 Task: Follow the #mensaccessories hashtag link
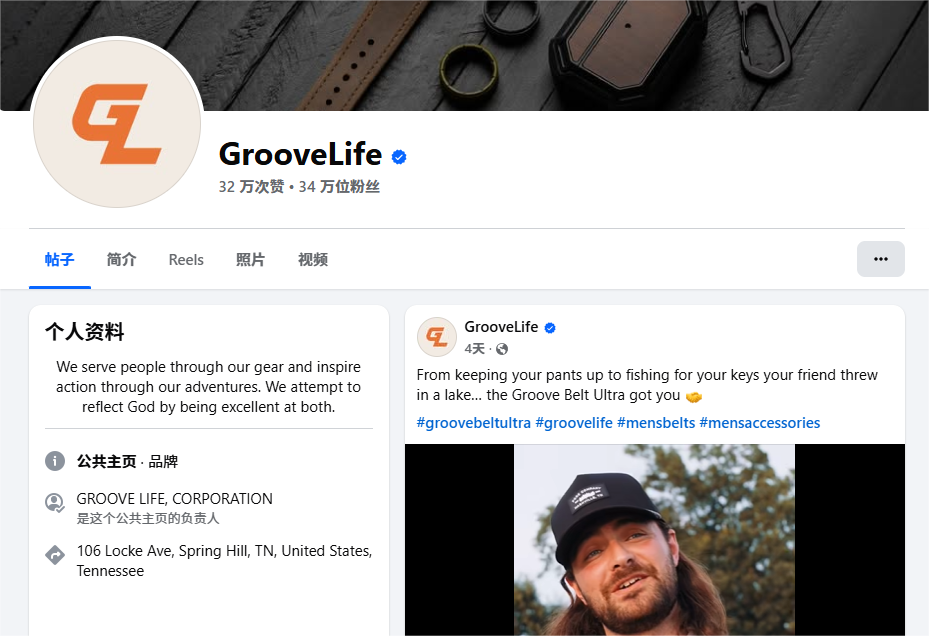(x=760, y=423)
